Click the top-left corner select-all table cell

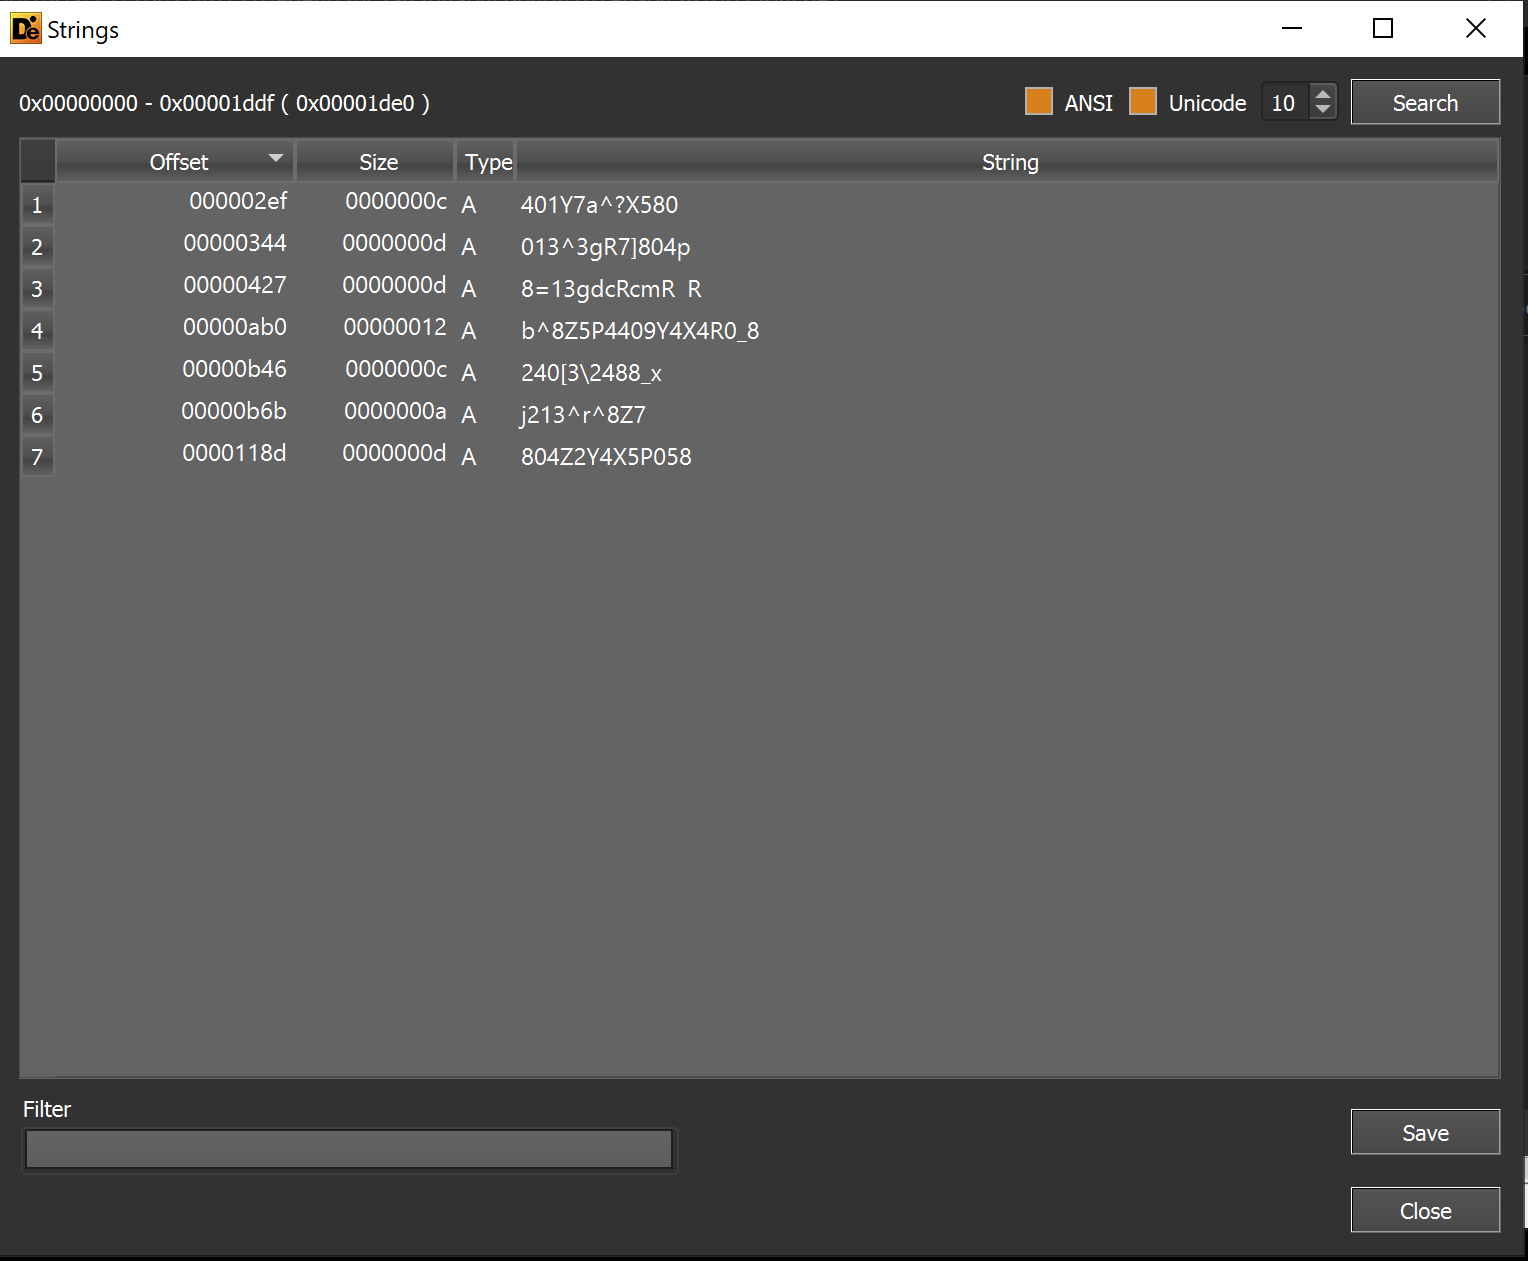coord(37,161)
